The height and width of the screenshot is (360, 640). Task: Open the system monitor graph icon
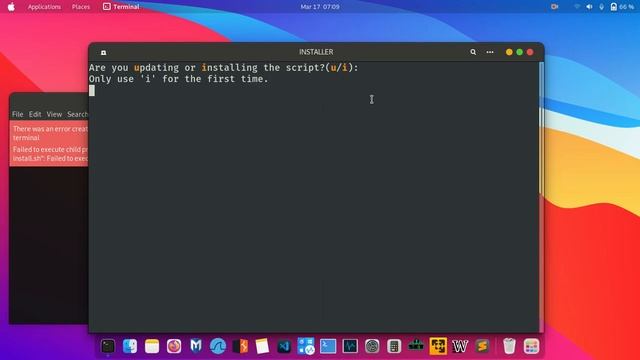pos(350,346)
